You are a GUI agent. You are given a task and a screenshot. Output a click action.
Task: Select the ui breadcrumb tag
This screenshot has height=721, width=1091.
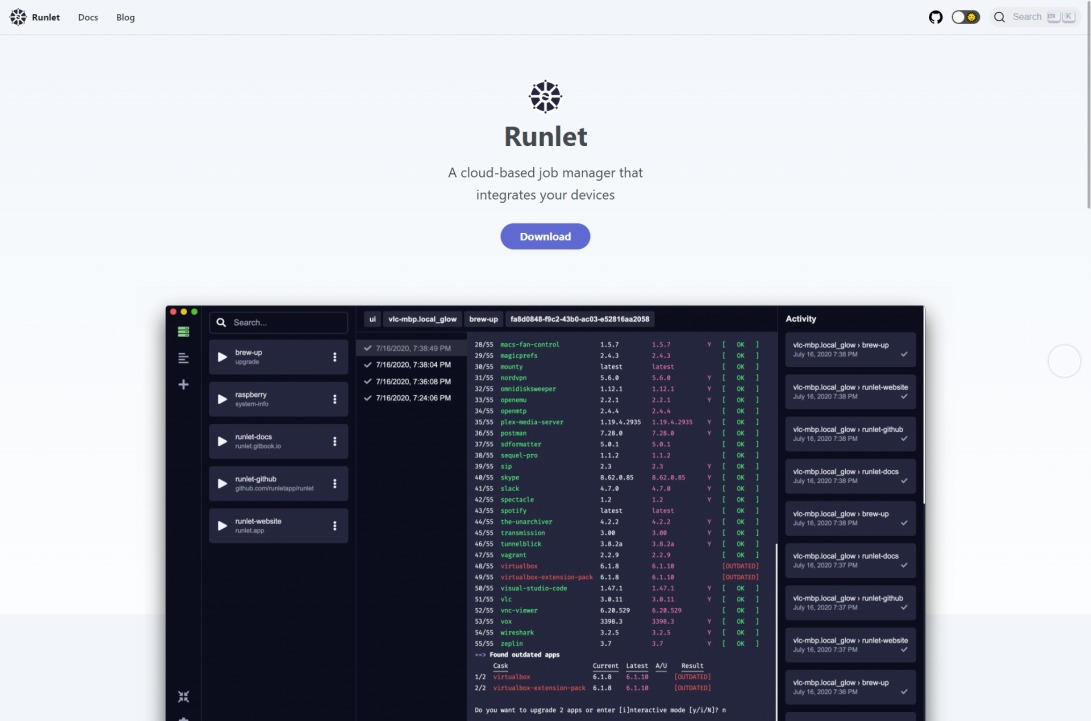pyautogui.click(x=372, y=319)
